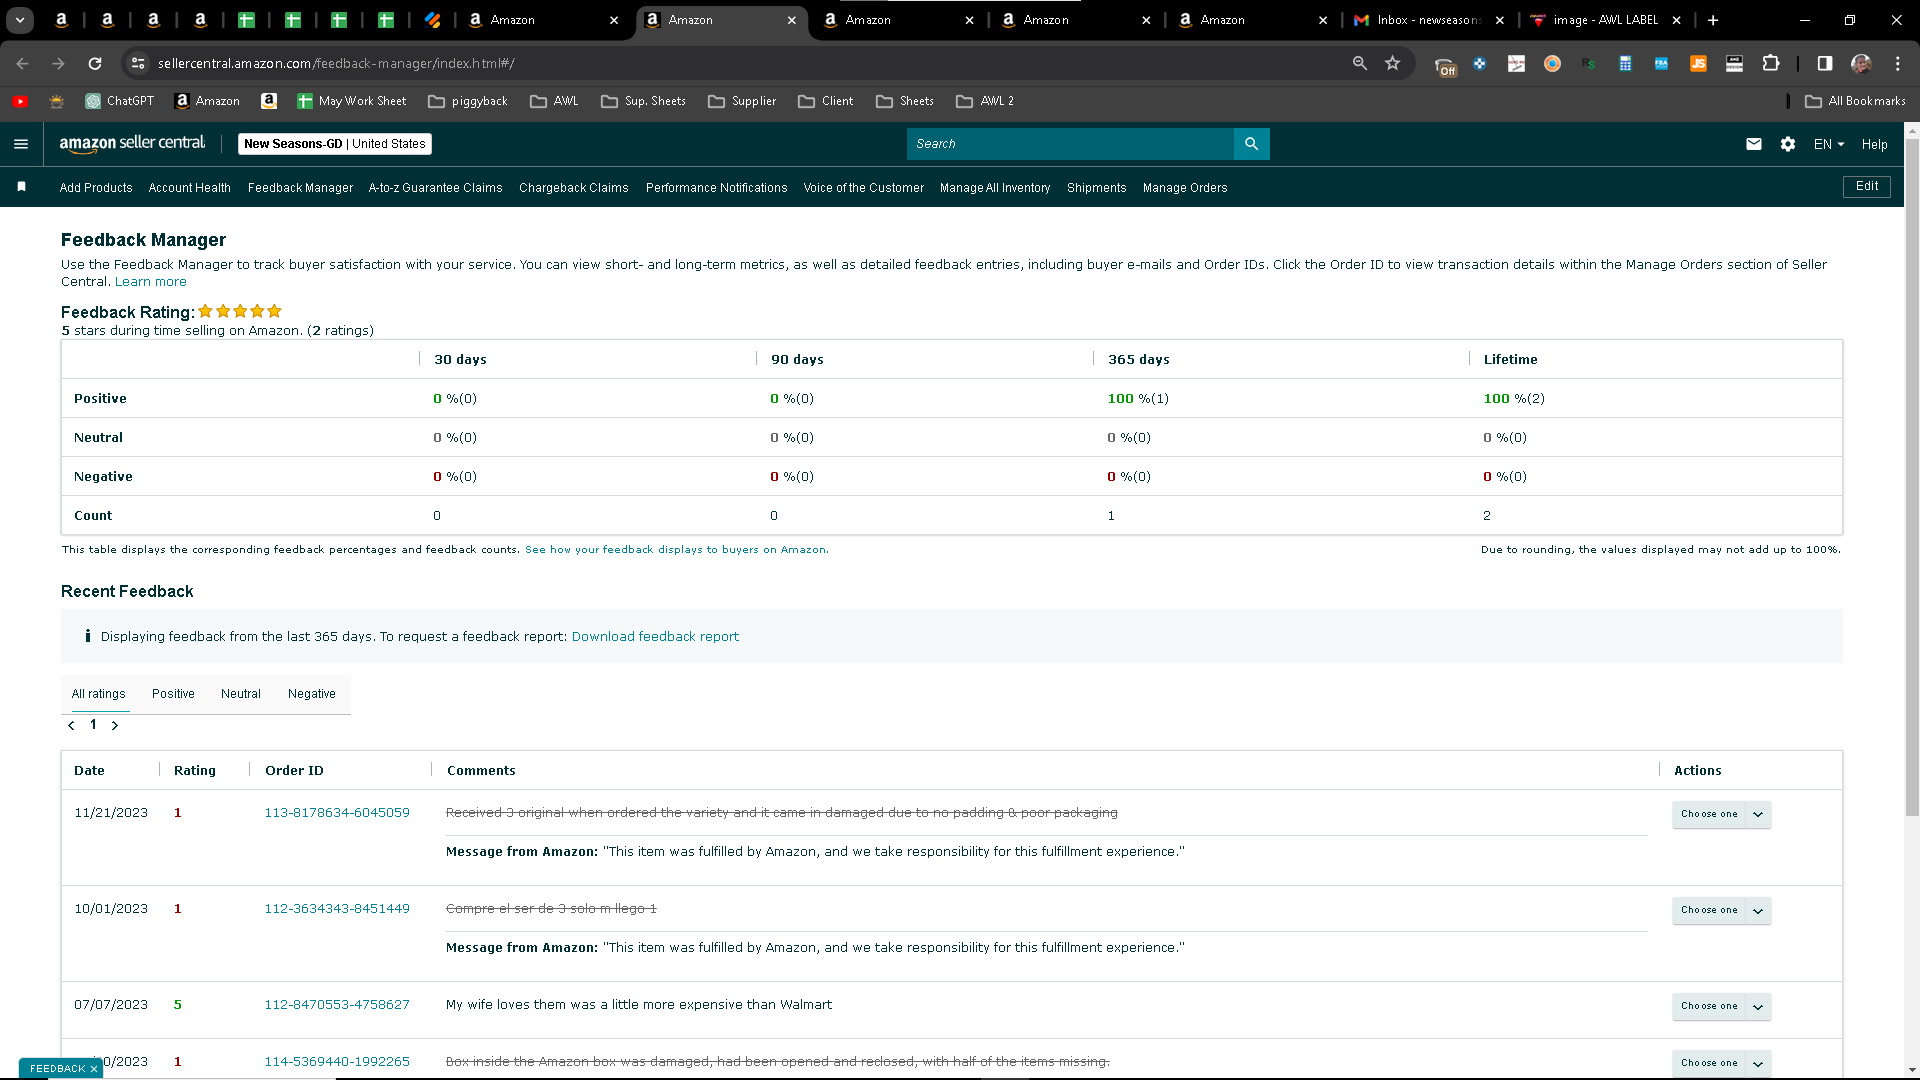
Task: Reload the page with refresh icon
Action: tap(95, 63)
